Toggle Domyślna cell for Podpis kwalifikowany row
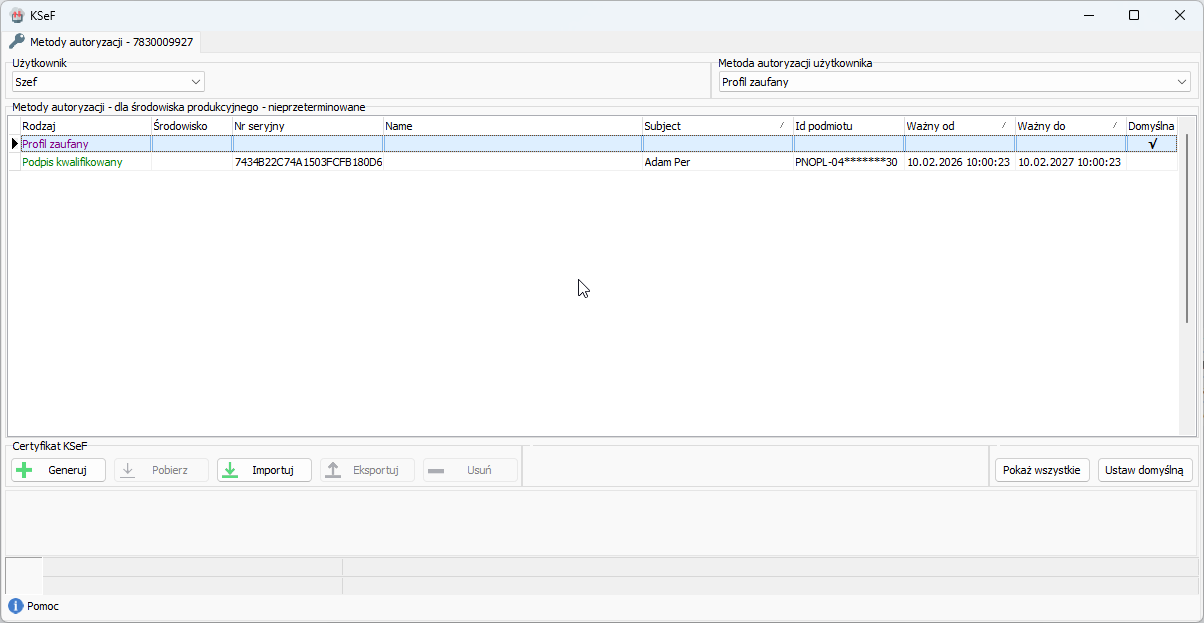 tap(1152, 162)
